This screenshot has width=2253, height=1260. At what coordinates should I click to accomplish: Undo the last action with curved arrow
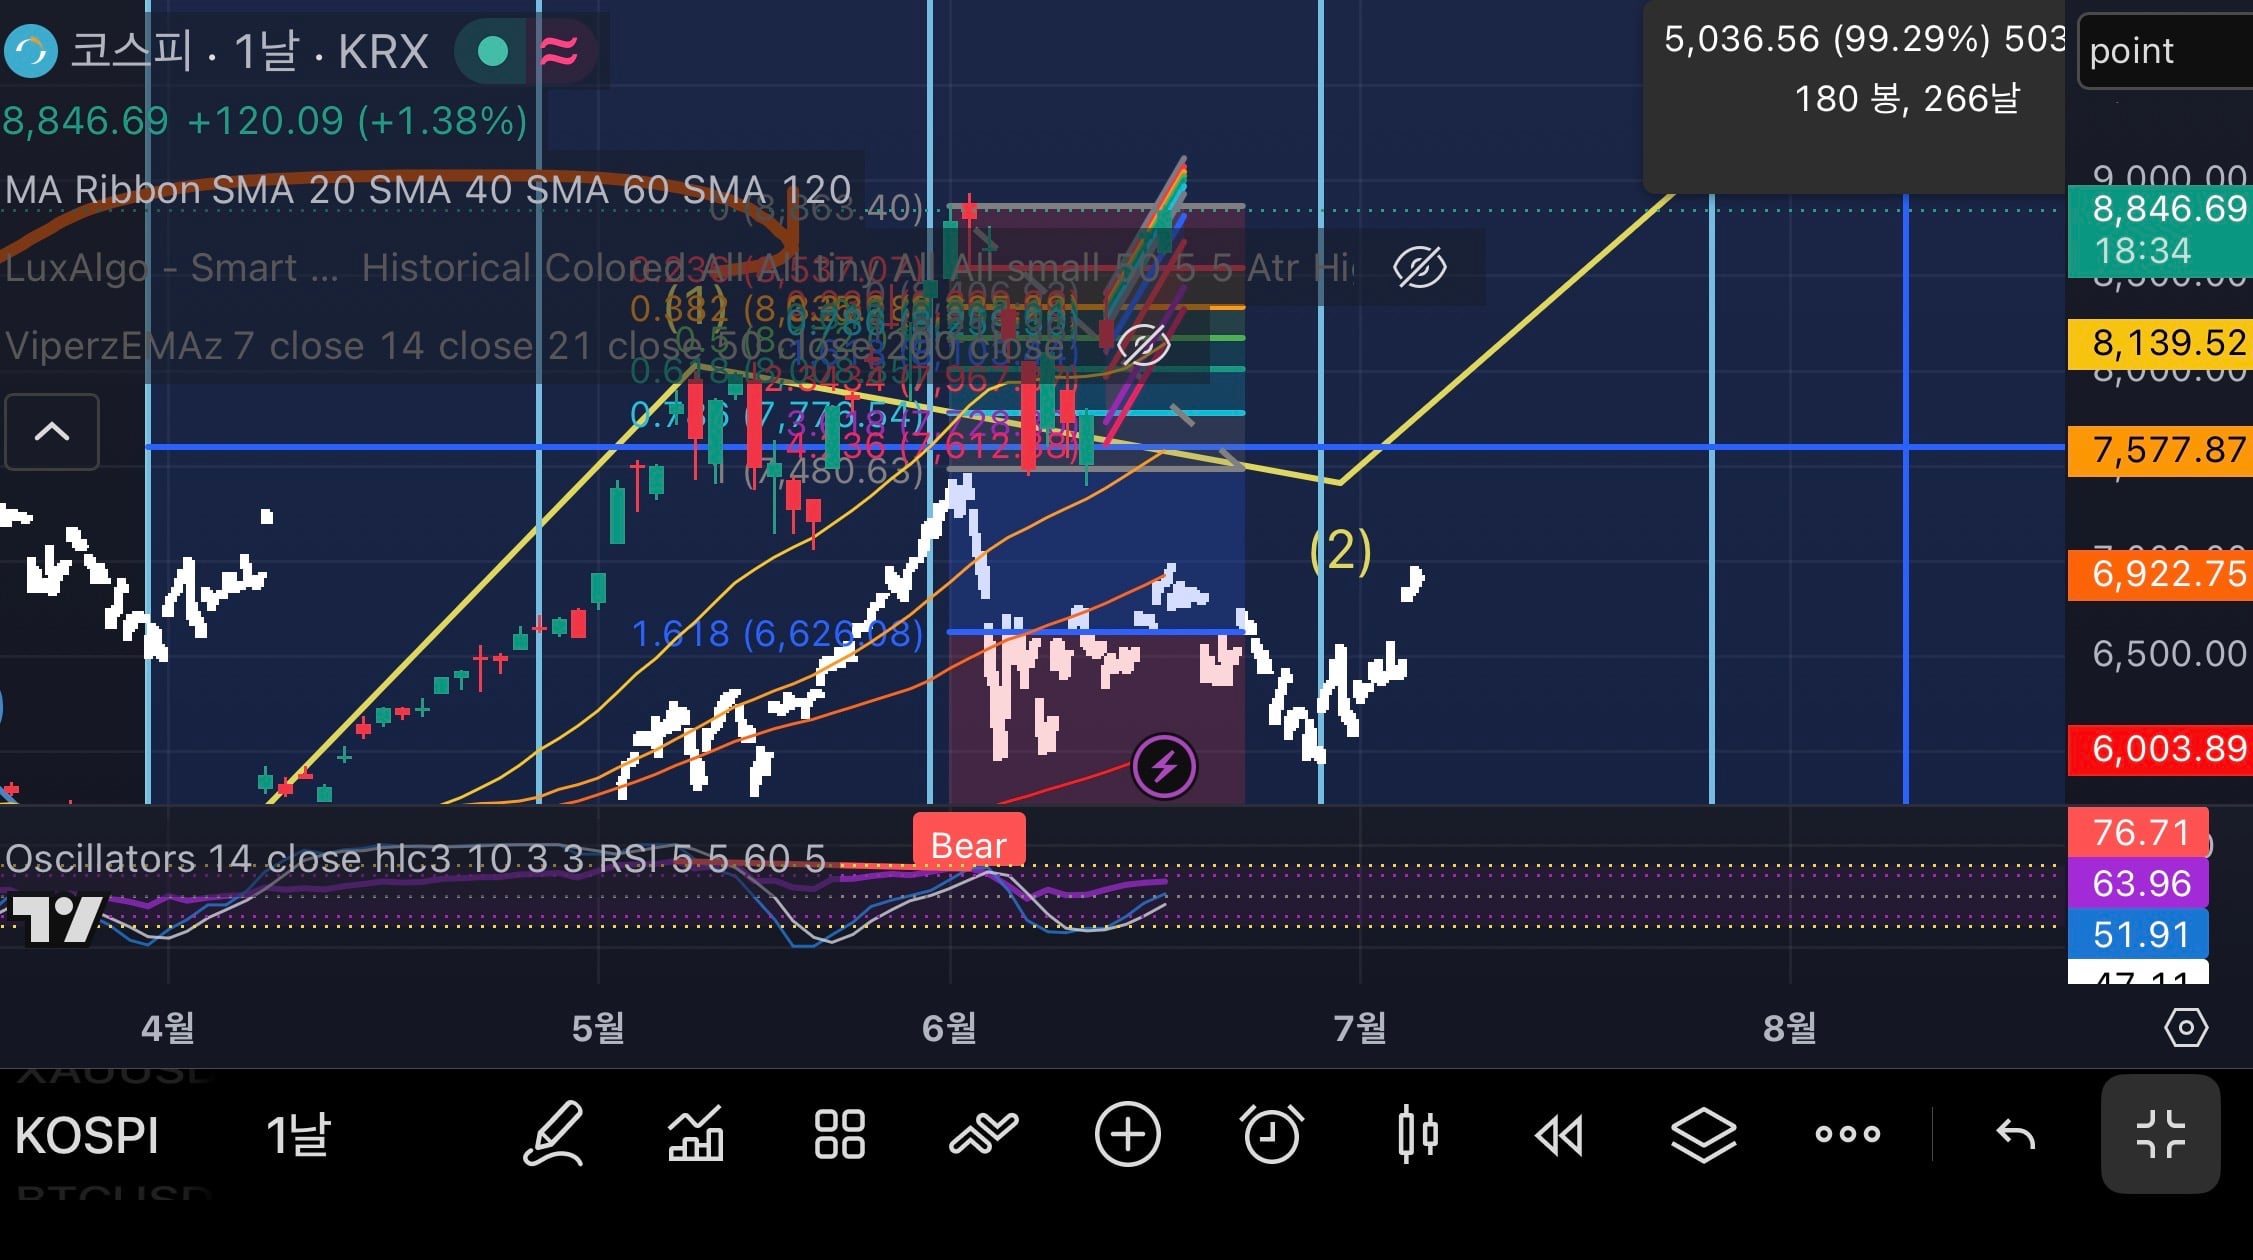point(2015,1135)
